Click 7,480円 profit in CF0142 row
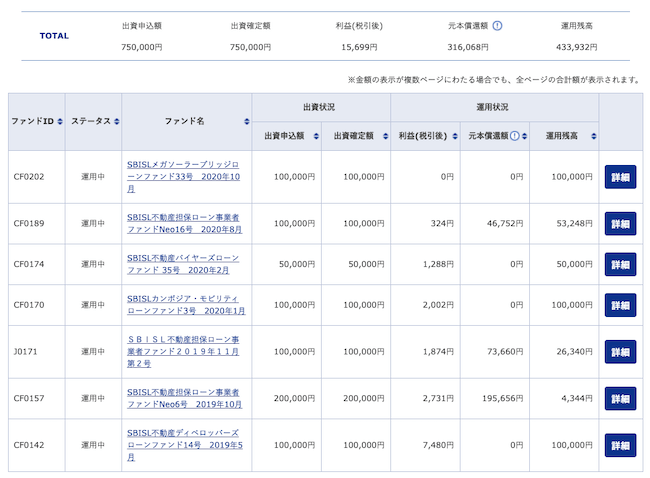 (x=438, y=445)
